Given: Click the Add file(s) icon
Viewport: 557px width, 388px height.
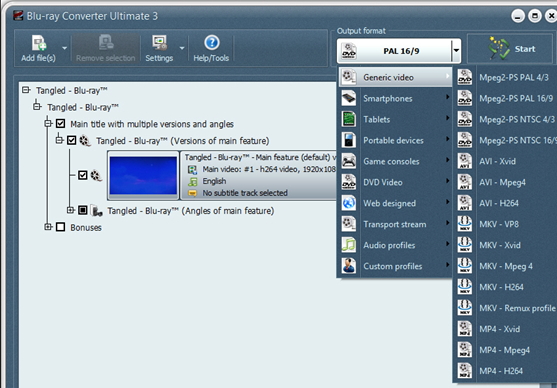Looking at the screenshot, I should point(38,43).
